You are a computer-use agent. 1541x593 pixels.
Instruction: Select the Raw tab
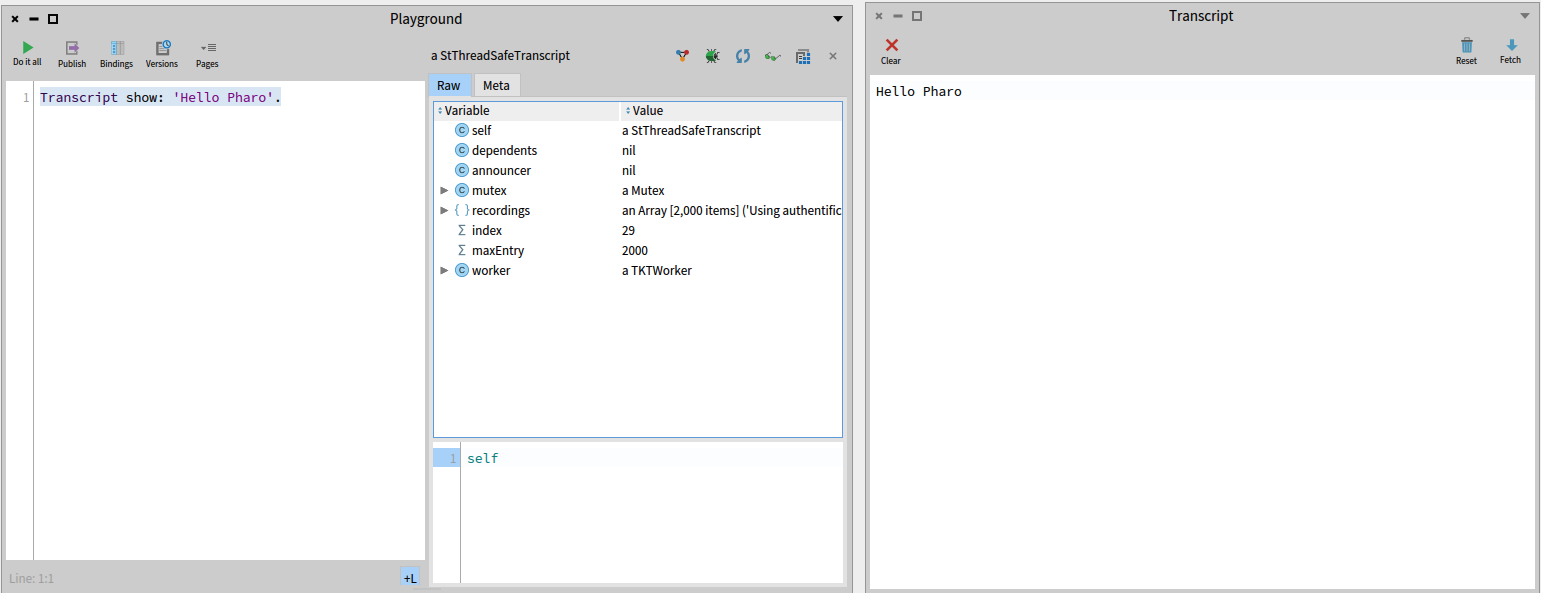[x=449, y=86]
